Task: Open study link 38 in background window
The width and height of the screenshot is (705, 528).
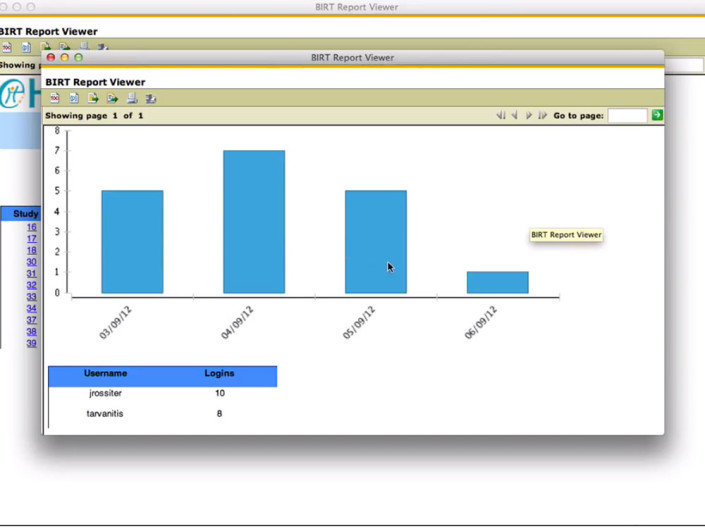Action: coord(31,331)
